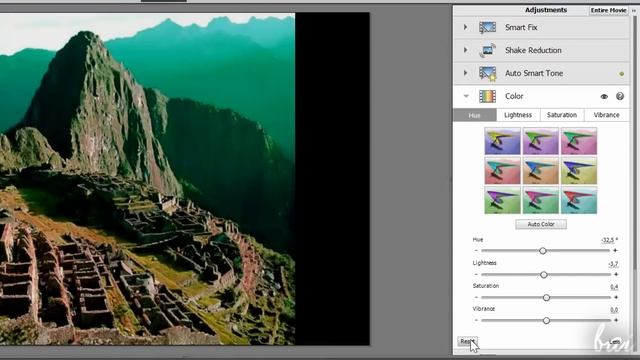The width and height of the screenshot is (640, 360).
Task: Click the Shake Reduction label
Action: [x=533, y=50]
